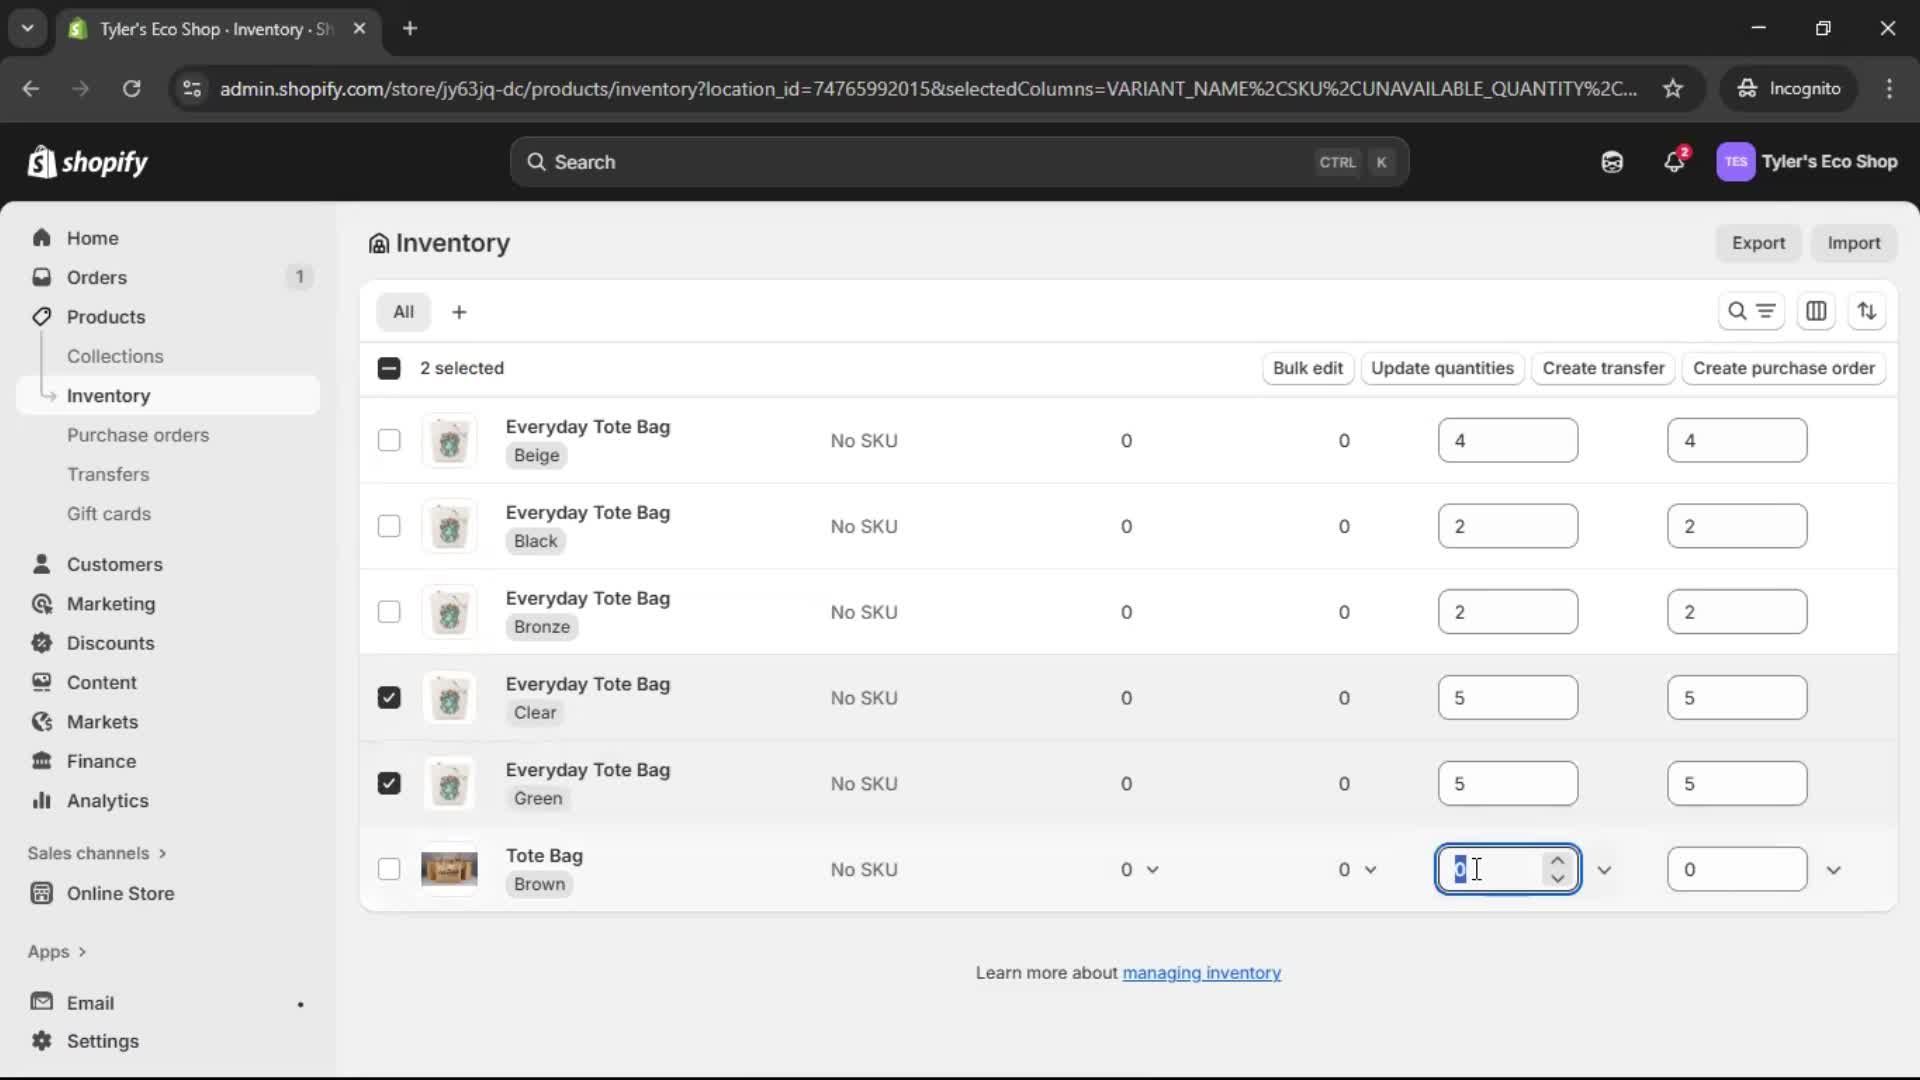Image resolution: width=1920 pixels, height=1080 pixels.
Task: Select the Discounts sidebar icon
Action: [41, 644]
